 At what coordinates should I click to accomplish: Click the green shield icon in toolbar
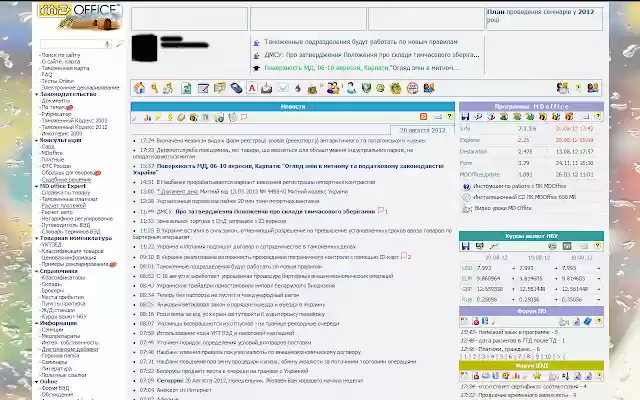click(x=366, y=88)
